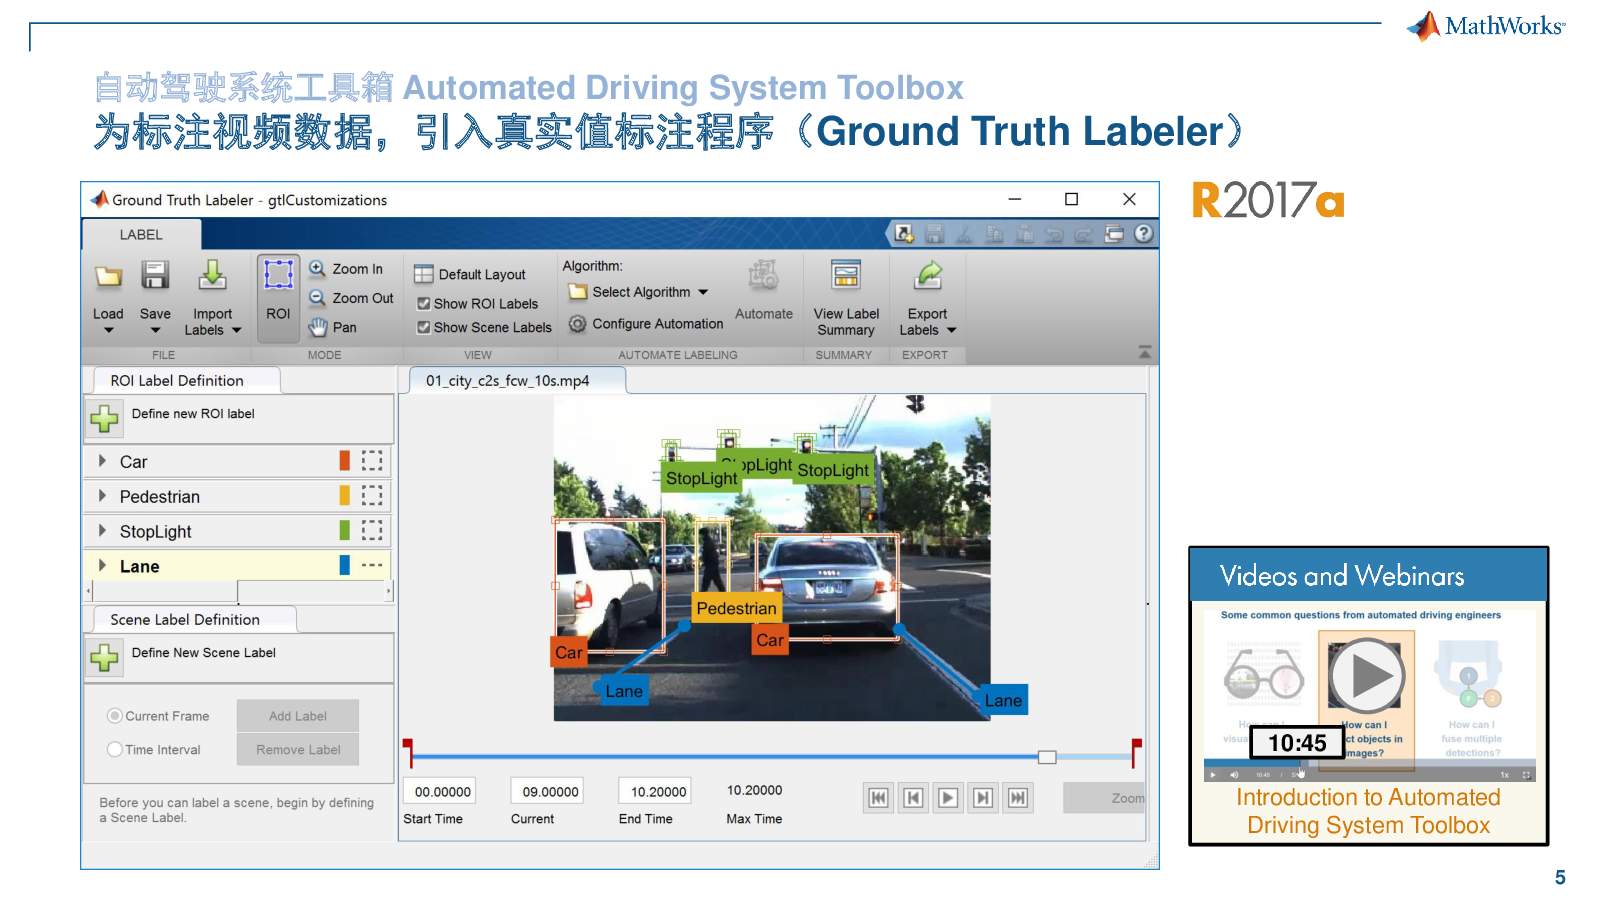Select the LABEL ribbon tab
This screenshot has width=1600, height=900.
pos(141,235)
